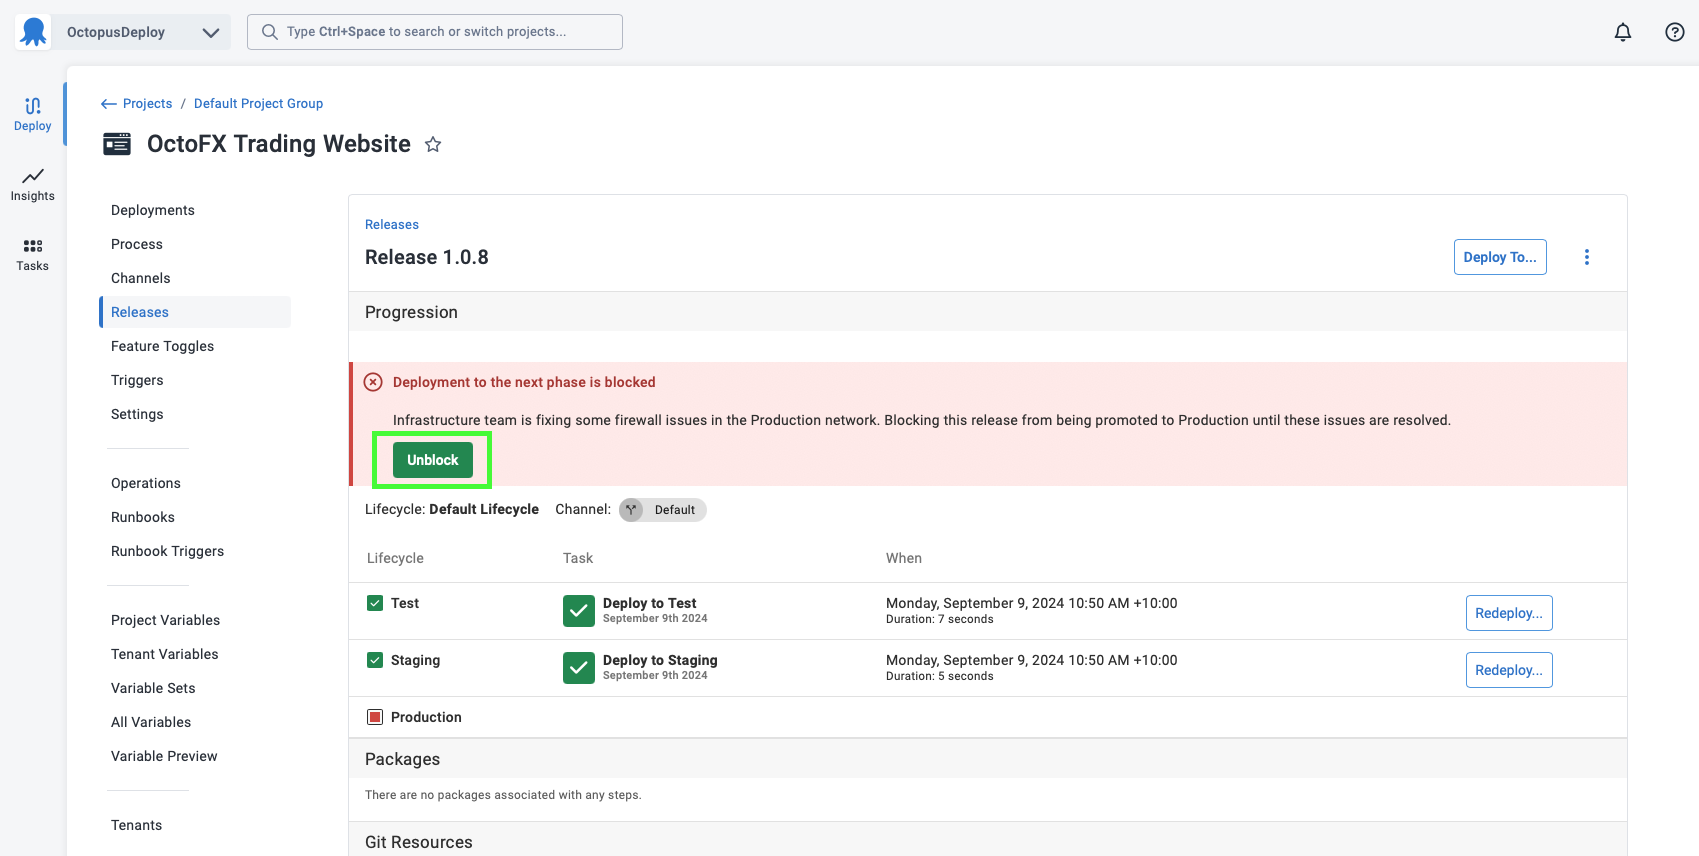Click the Staging phase checkmark icon
The width and height of the screenshot is (1699, 856).
tap(375, 660)
